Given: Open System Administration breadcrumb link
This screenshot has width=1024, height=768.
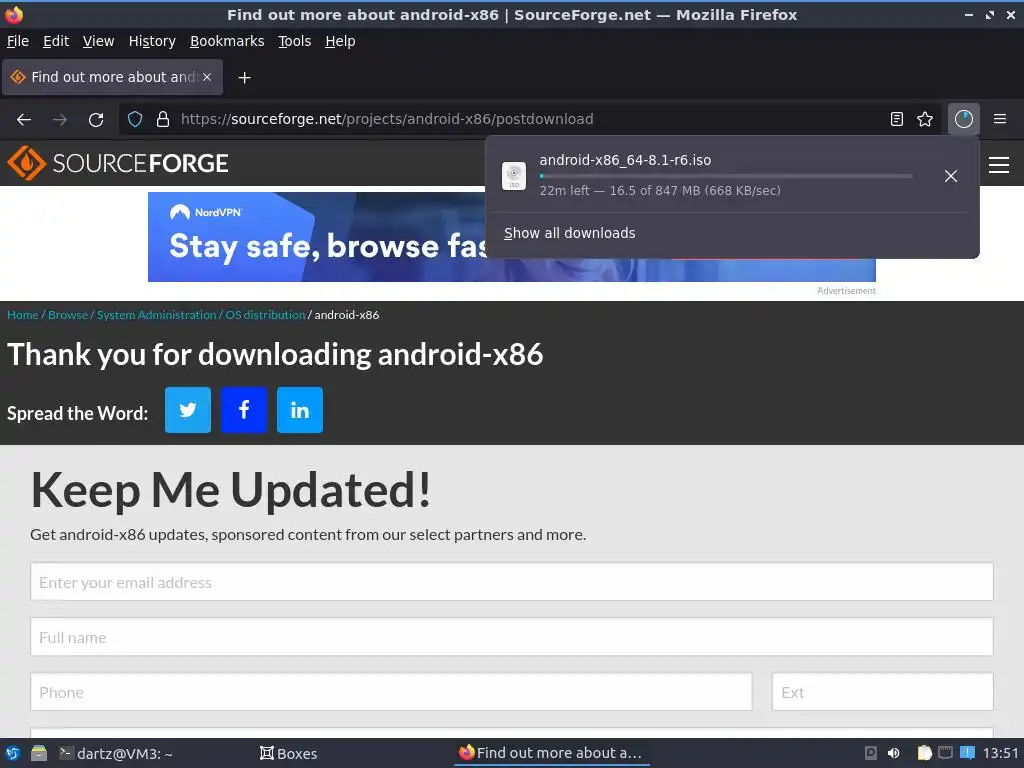Looking at the screenshot, I should [x=157, y=315].
